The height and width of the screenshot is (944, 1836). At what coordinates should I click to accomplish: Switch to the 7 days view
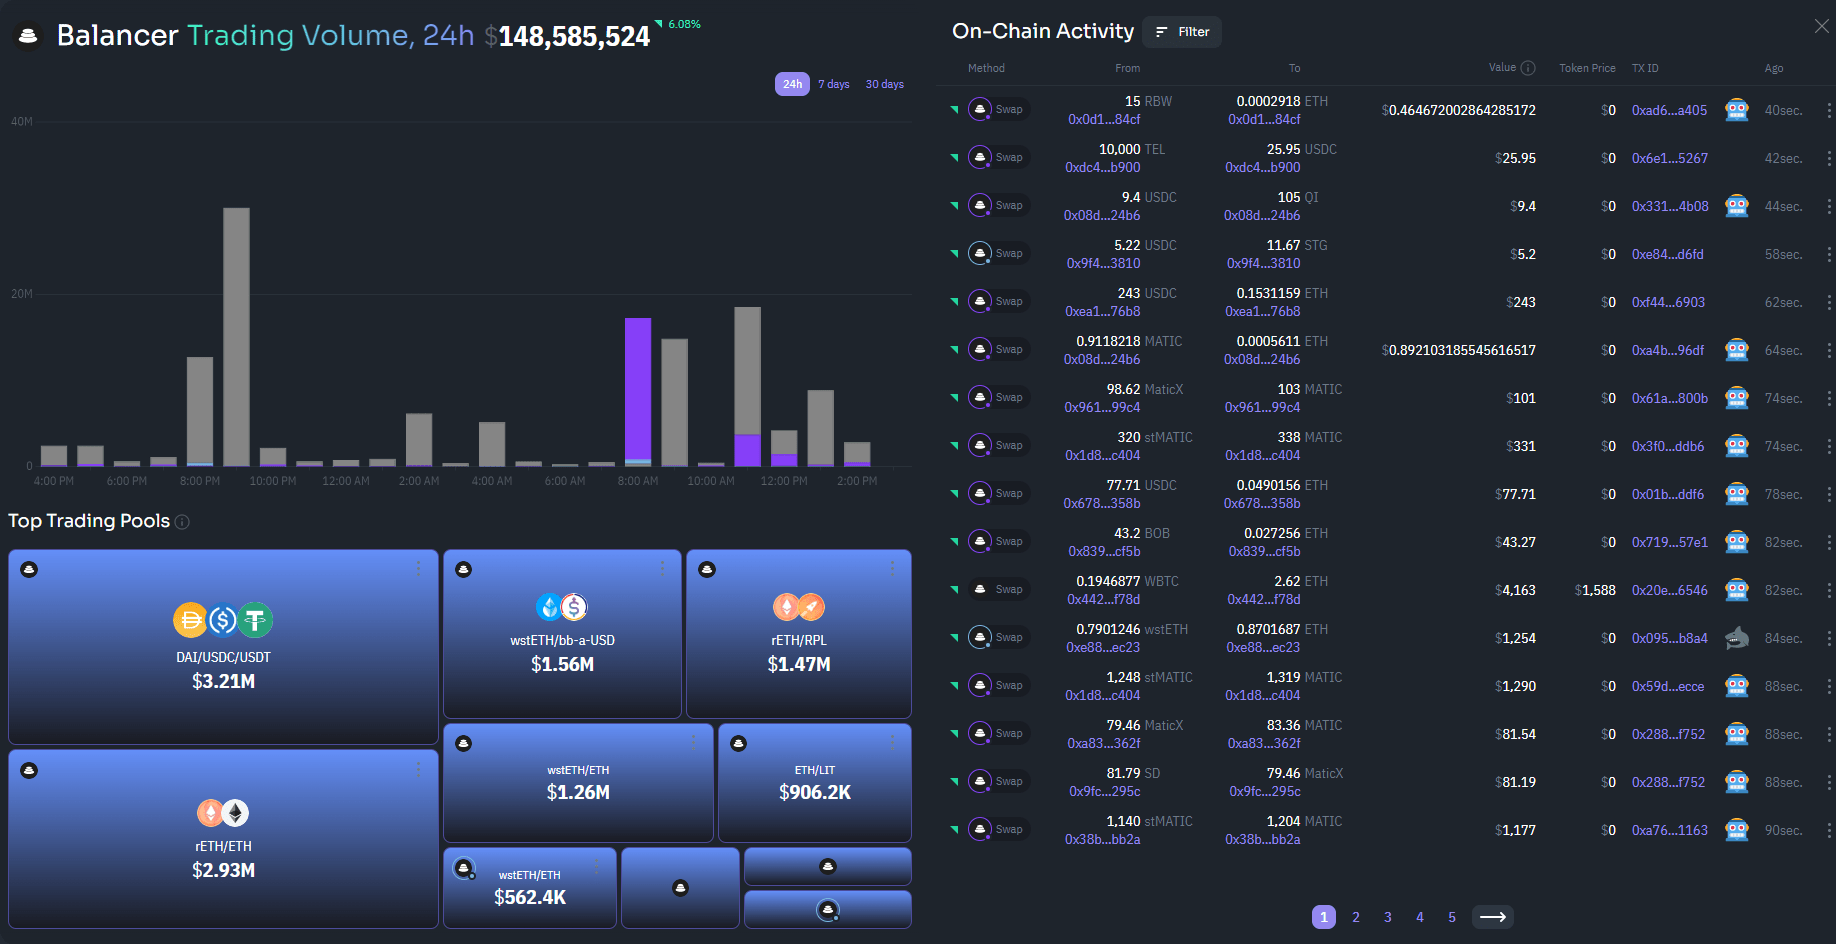pos(833,84)
